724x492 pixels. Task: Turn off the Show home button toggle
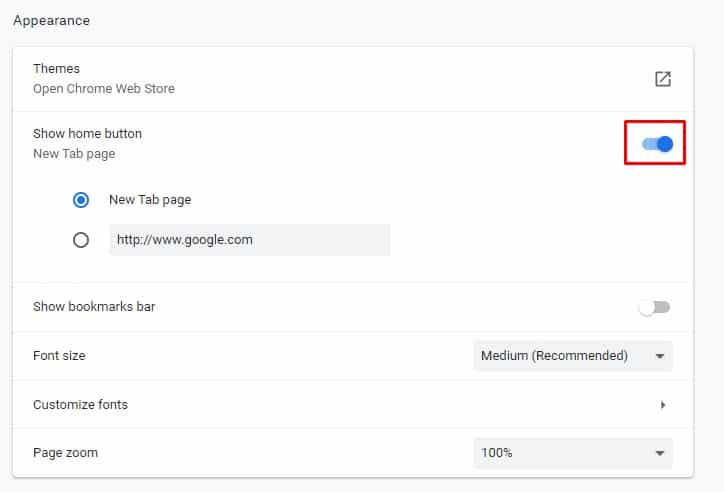point(657,144)
